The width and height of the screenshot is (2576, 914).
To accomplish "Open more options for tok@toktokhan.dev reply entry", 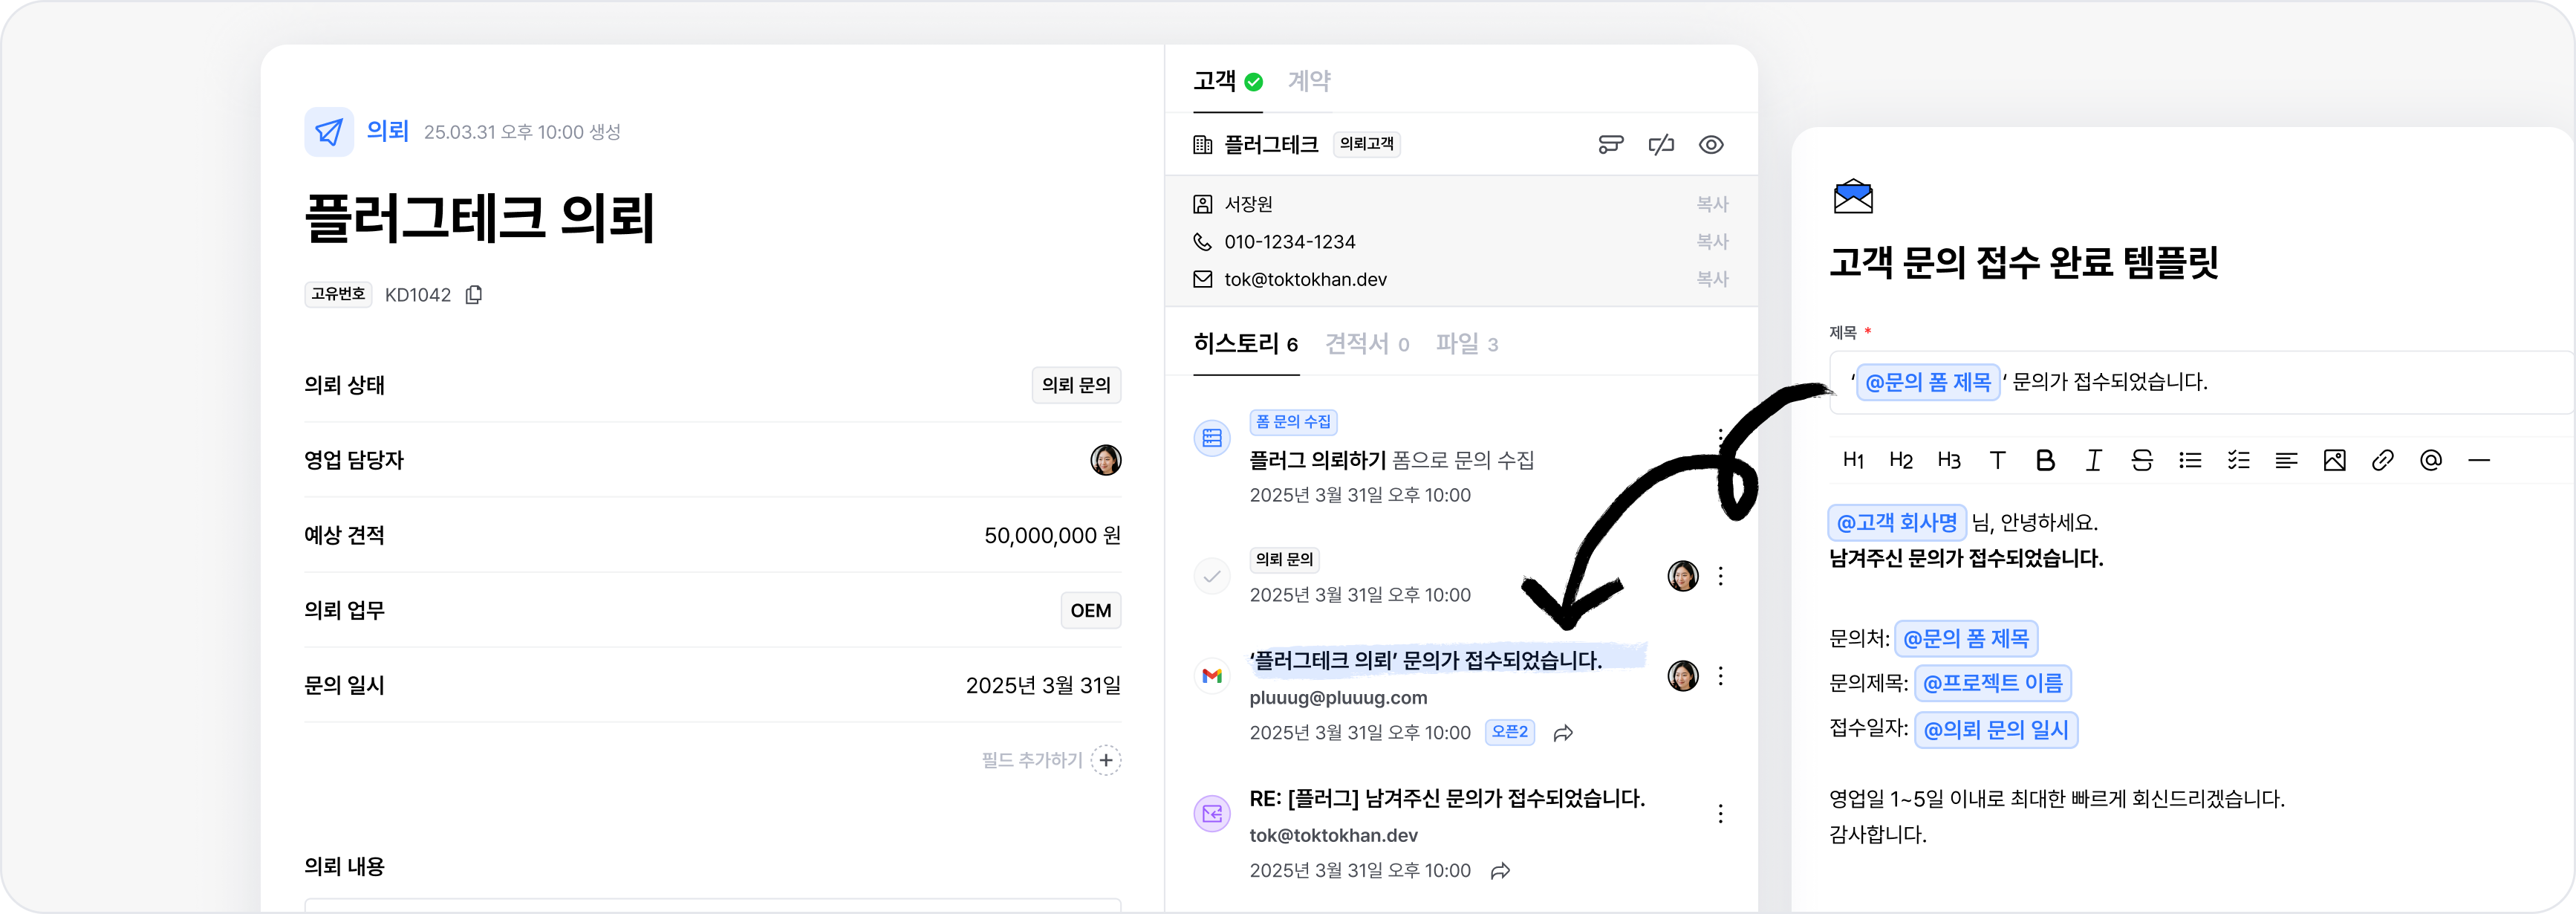I will pos(1720,814).
